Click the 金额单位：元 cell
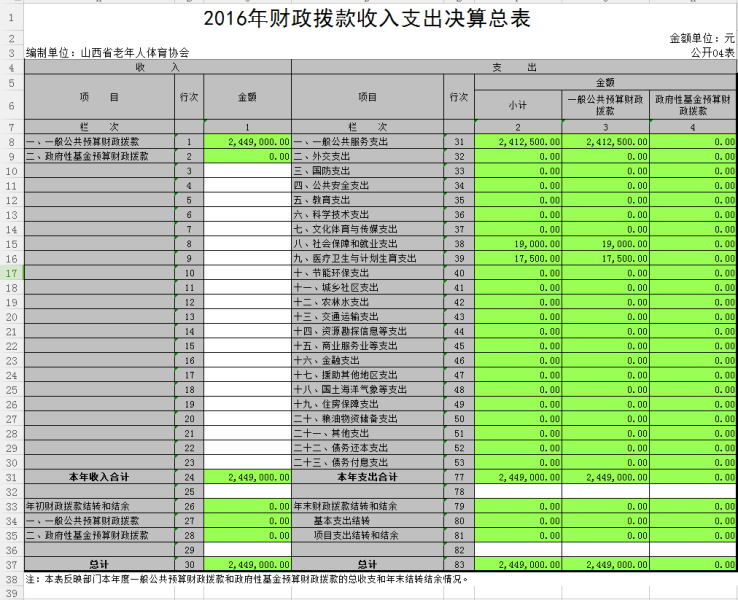Image resolution: width=738 pixels, height=600 pixels. click(702, 37)
